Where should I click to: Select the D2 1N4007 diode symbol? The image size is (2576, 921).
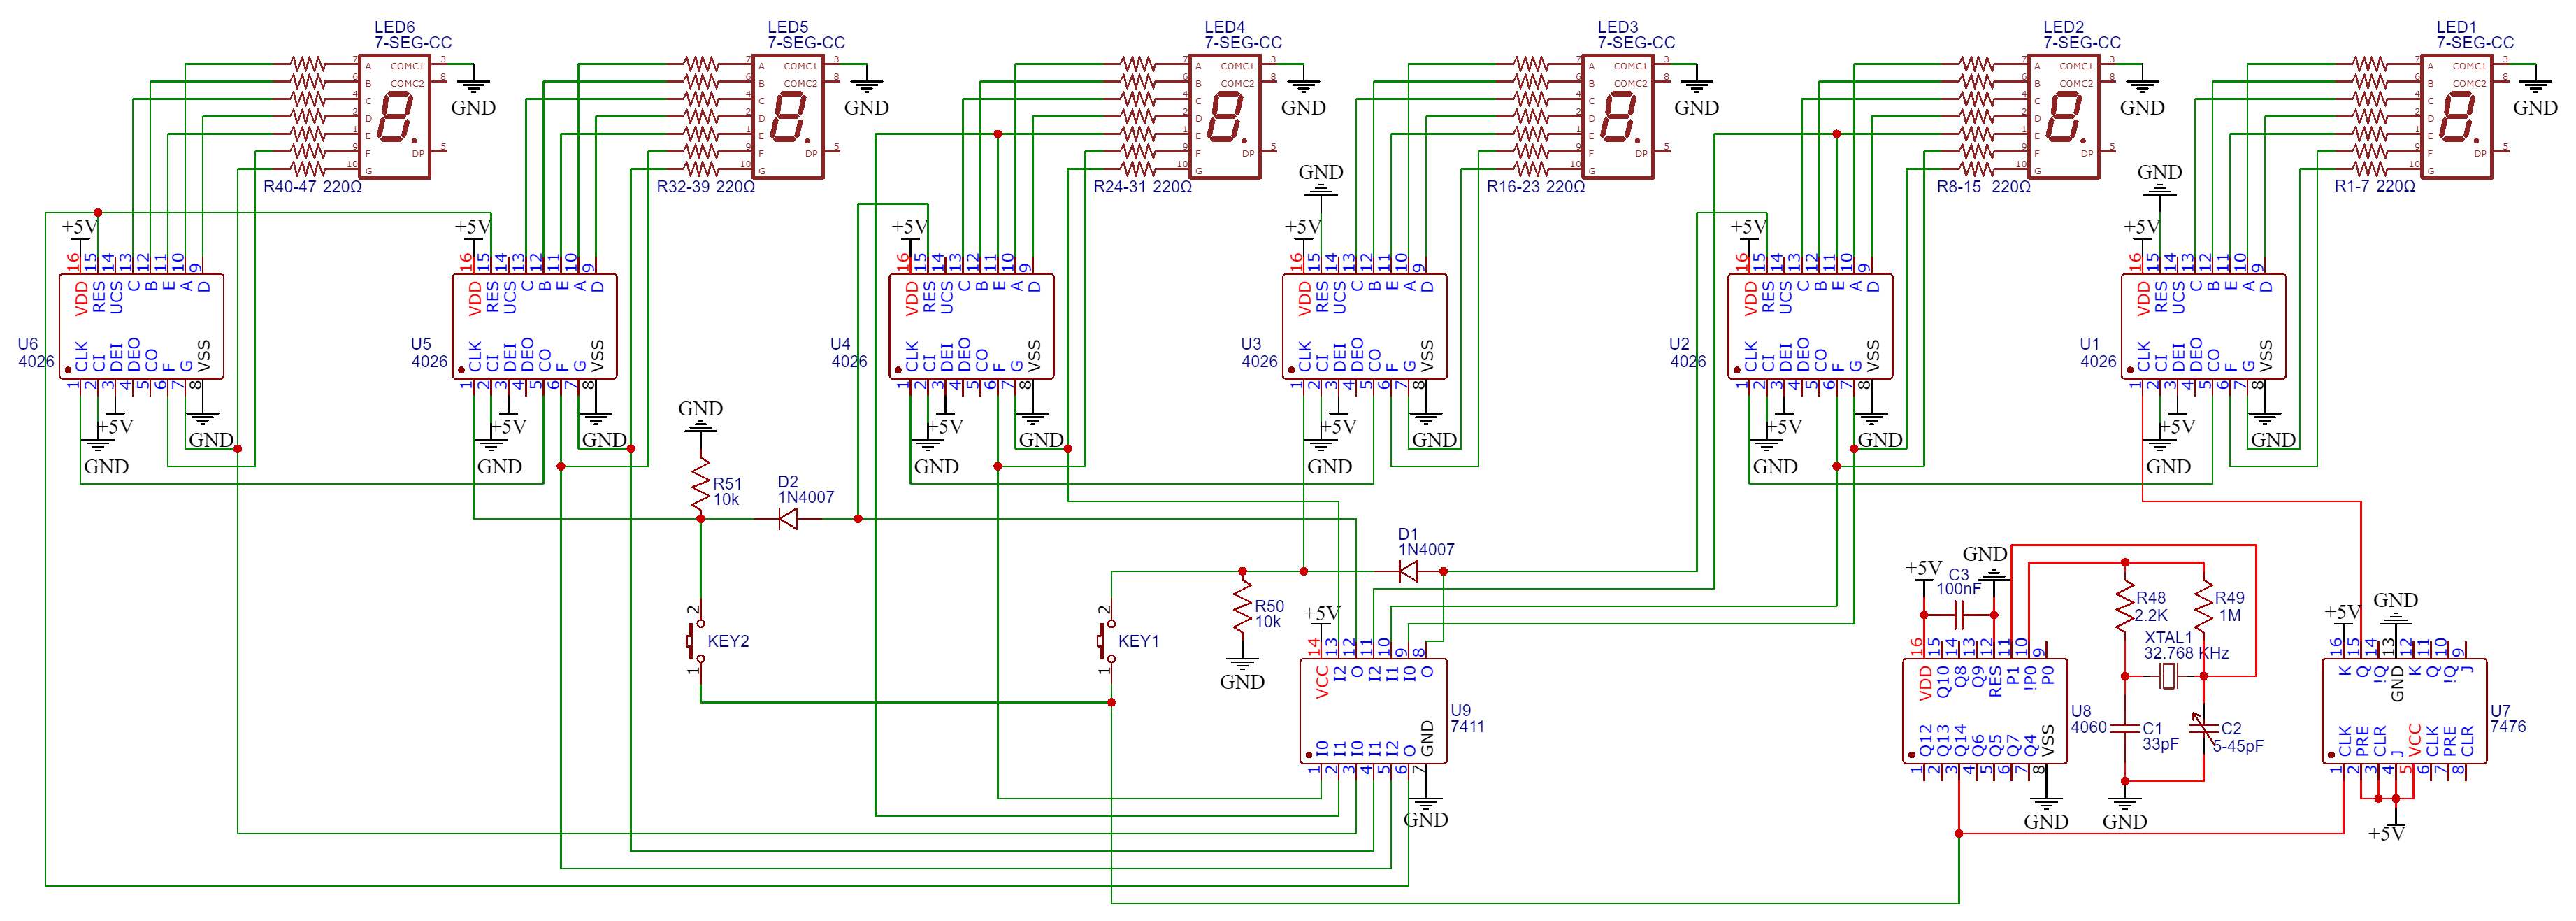click(789, 517)
